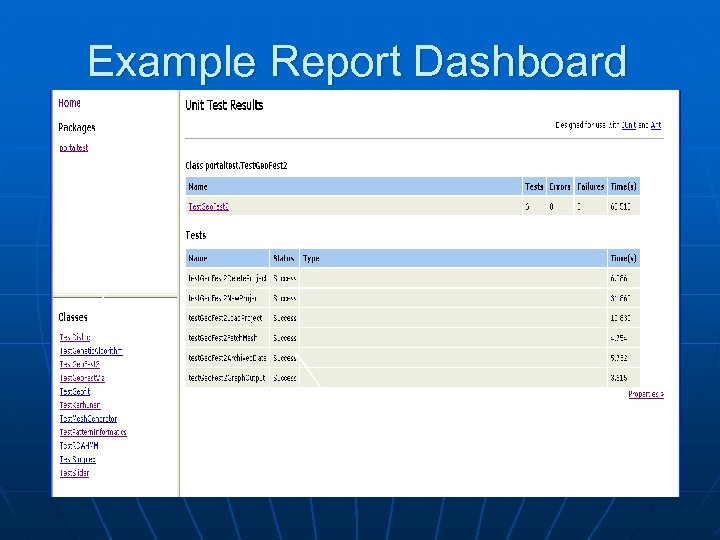The height and width of the screenshot is (540, 720).
Task: Open the Properties link below the tests table
Action: click(x=646, y=394)
